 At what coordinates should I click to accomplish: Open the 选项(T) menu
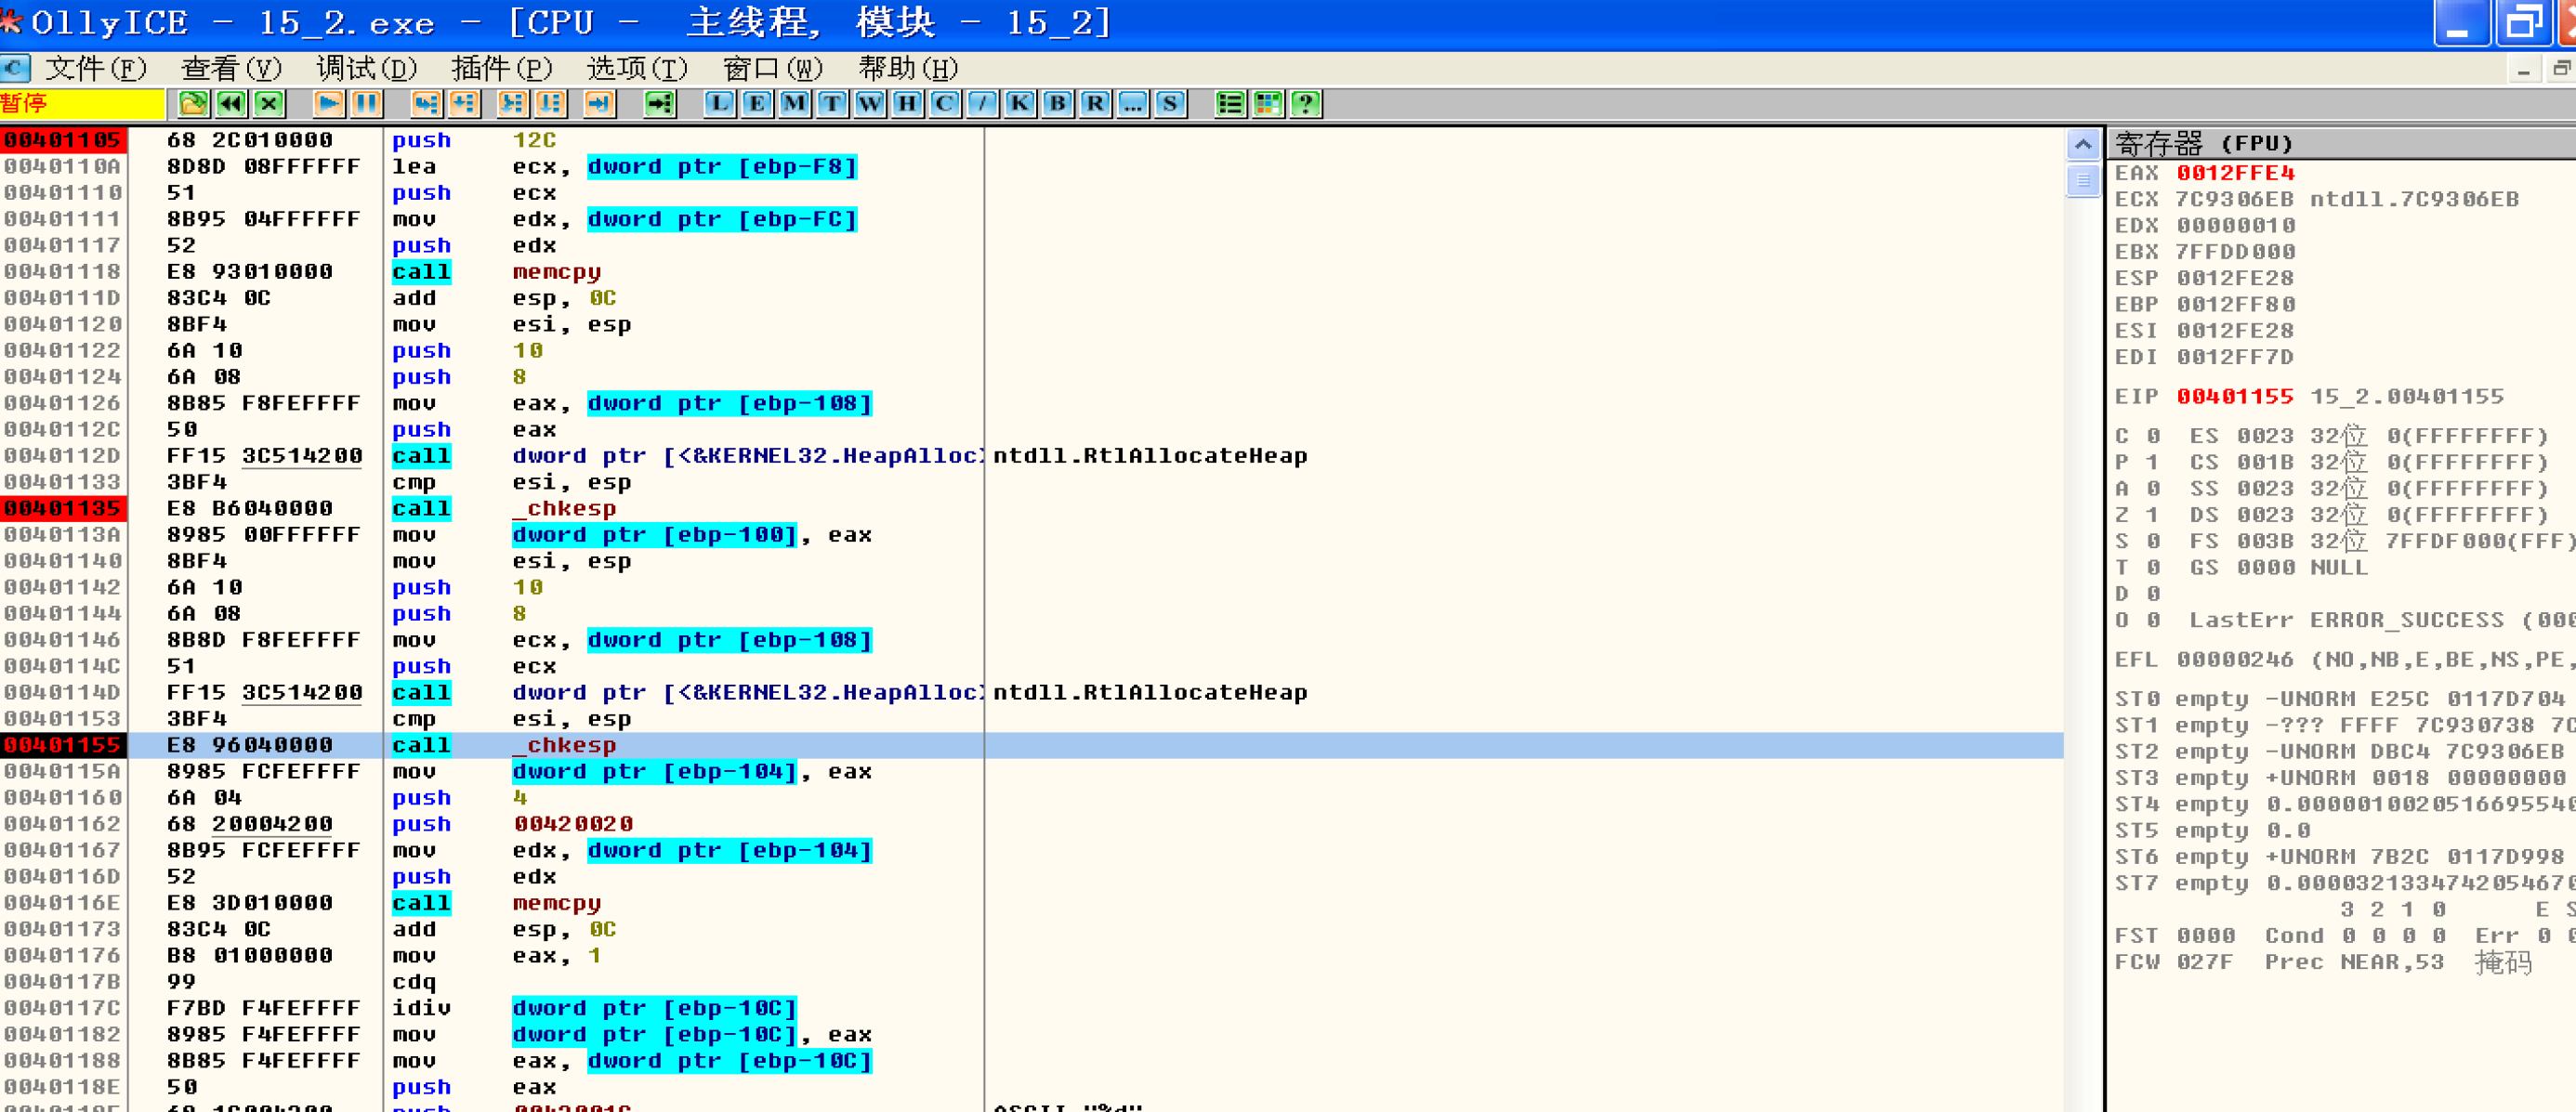coord(637,68)
